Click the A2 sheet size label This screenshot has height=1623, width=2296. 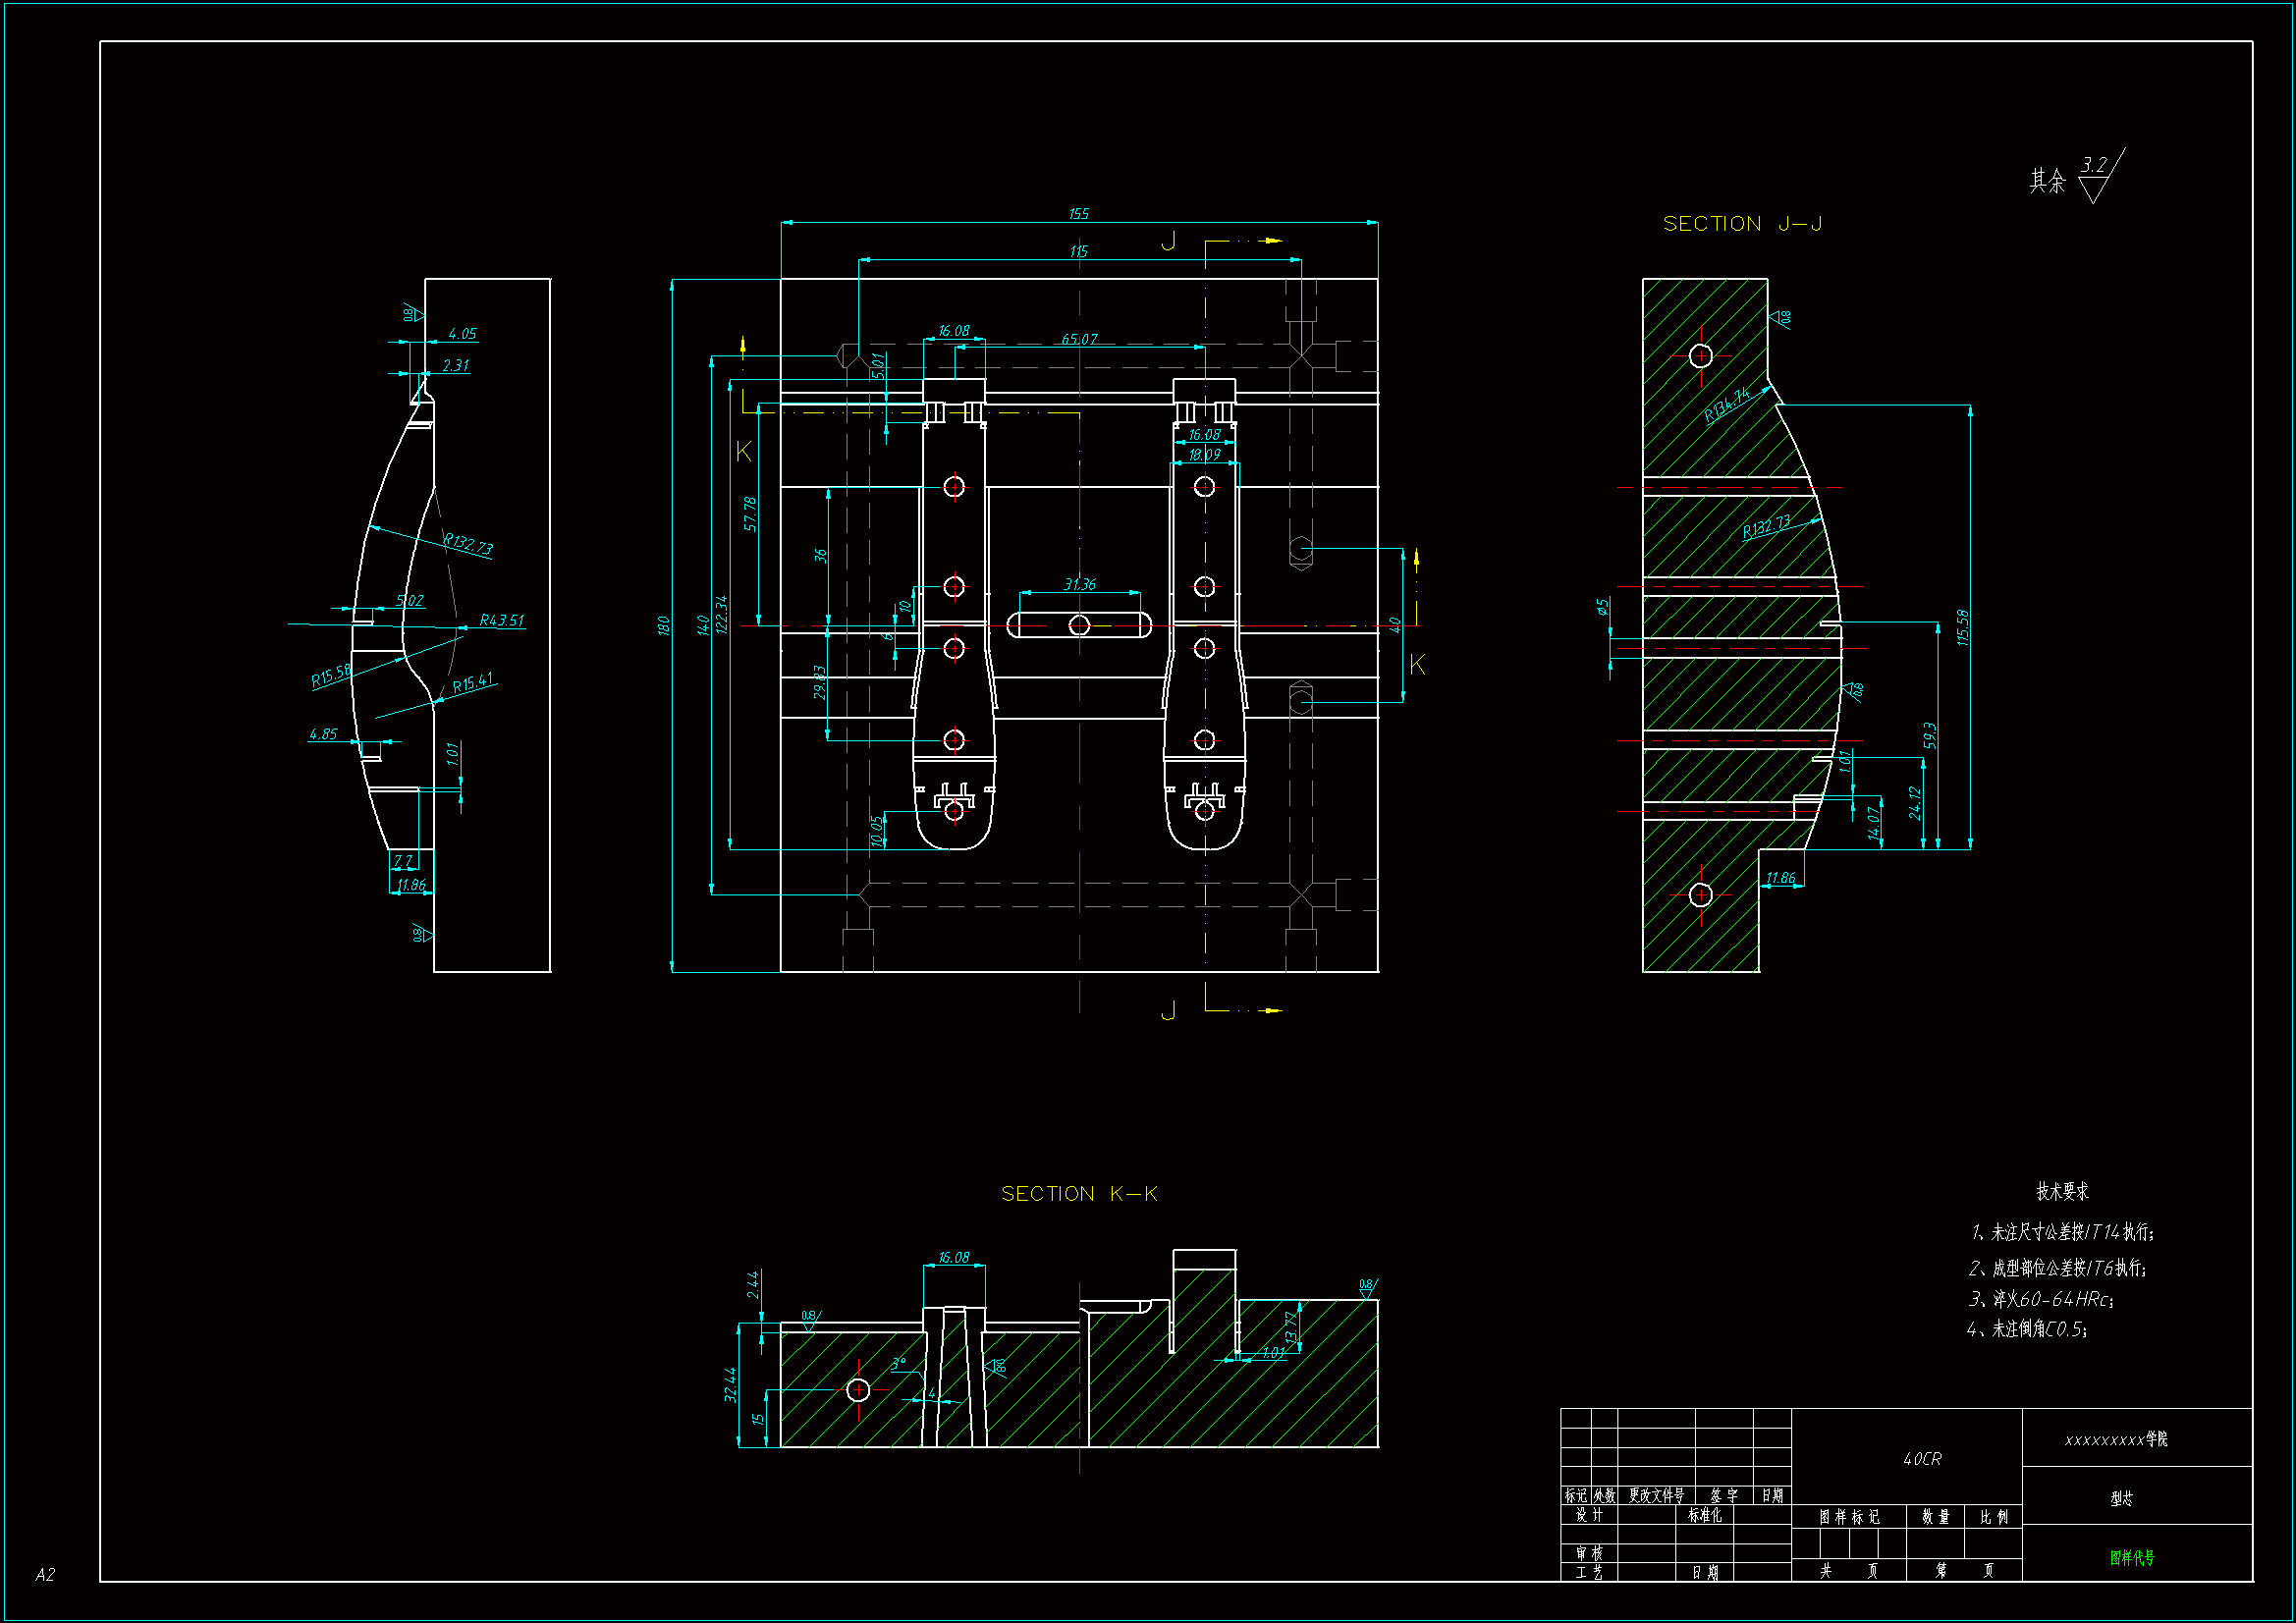(x=45, y=1575)
